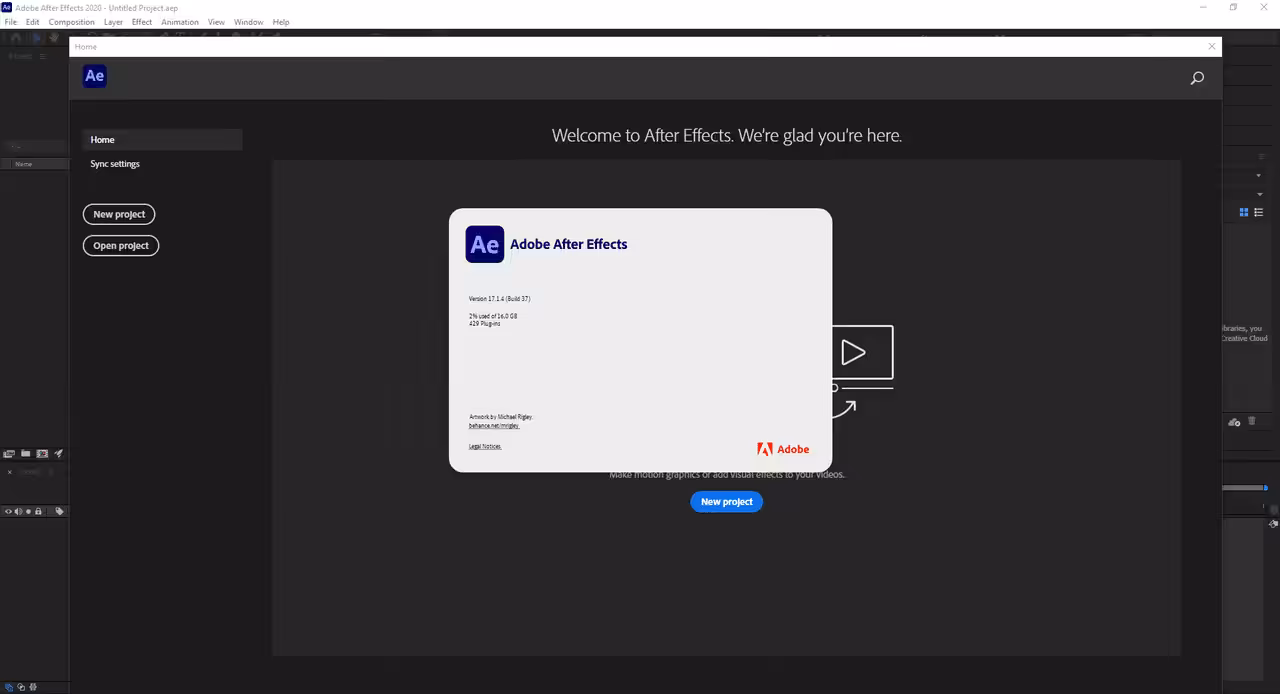Toggle the audio speaker column switch
The width and height of the screenshot is (1280, 694).
(18, 511)
